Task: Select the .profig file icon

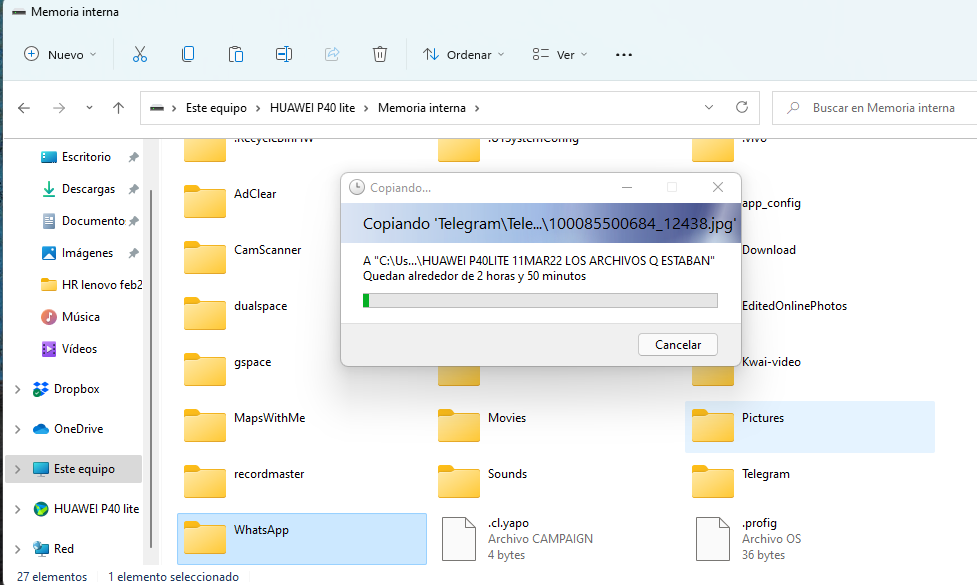Action: click(x=713, y=539)
